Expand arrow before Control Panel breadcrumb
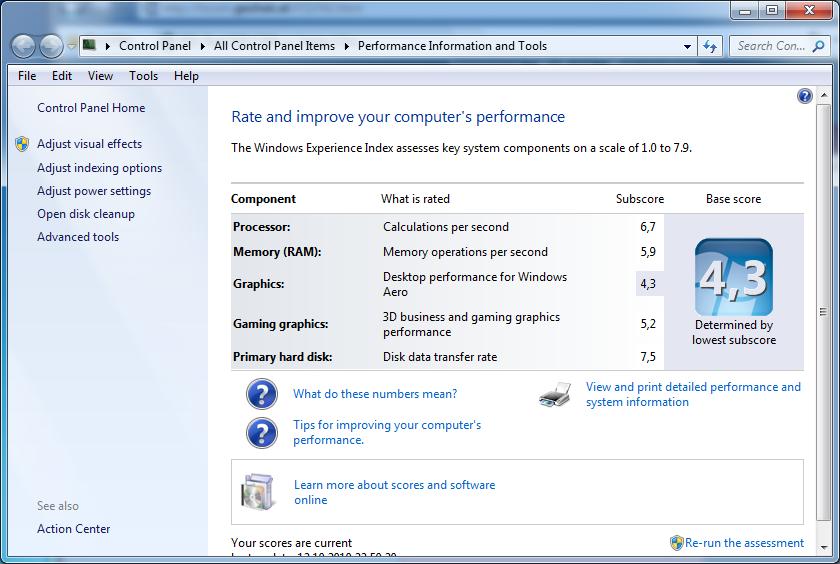840x564 pixels. pos(108,47)
